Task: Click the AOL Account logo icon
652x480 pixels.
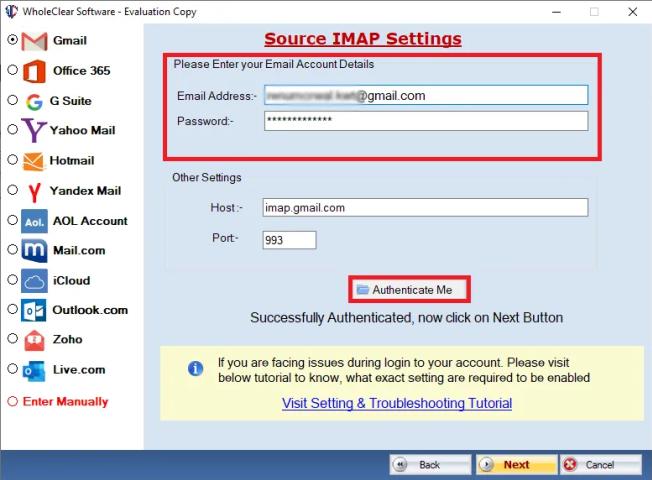Action: [x=34, y=221]
